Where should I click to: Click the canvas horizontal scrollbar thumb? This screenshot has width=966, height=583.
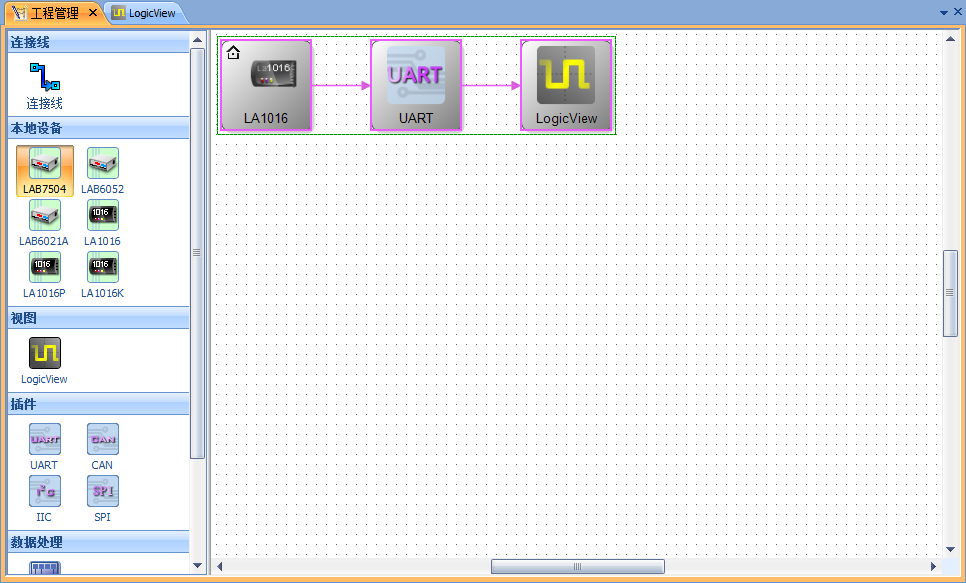pos(578,566)
